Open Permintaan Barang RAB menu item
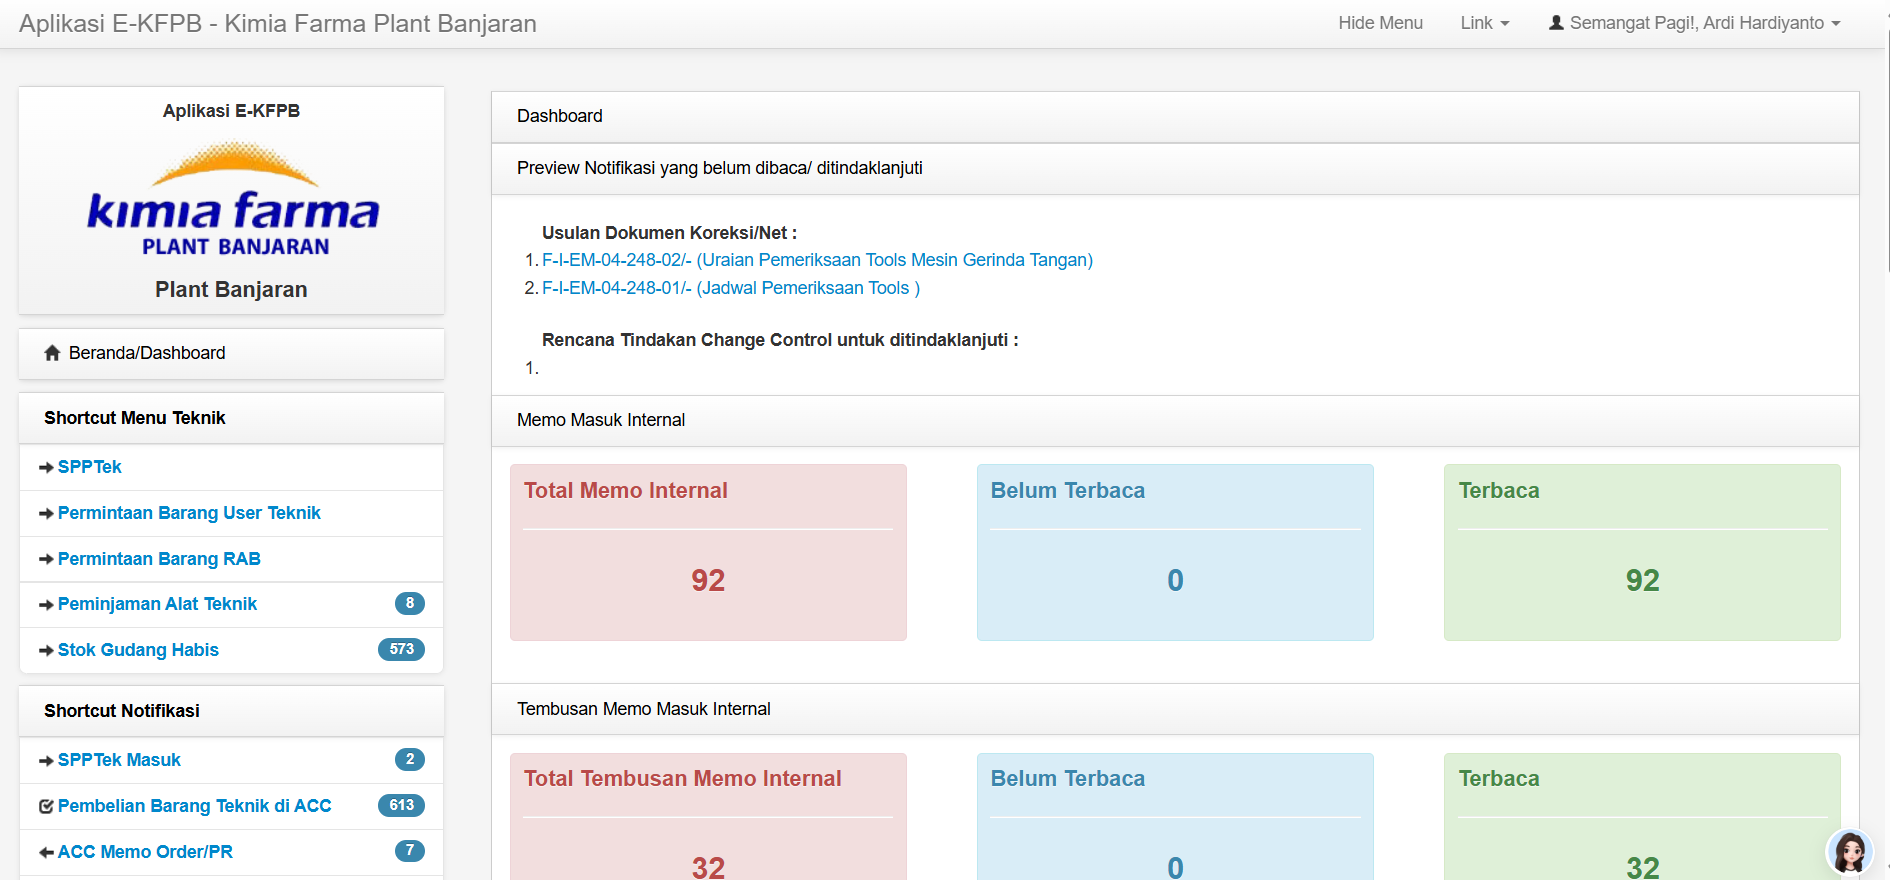Viewport: 1890px width, 880px height. tap(159, 559)
